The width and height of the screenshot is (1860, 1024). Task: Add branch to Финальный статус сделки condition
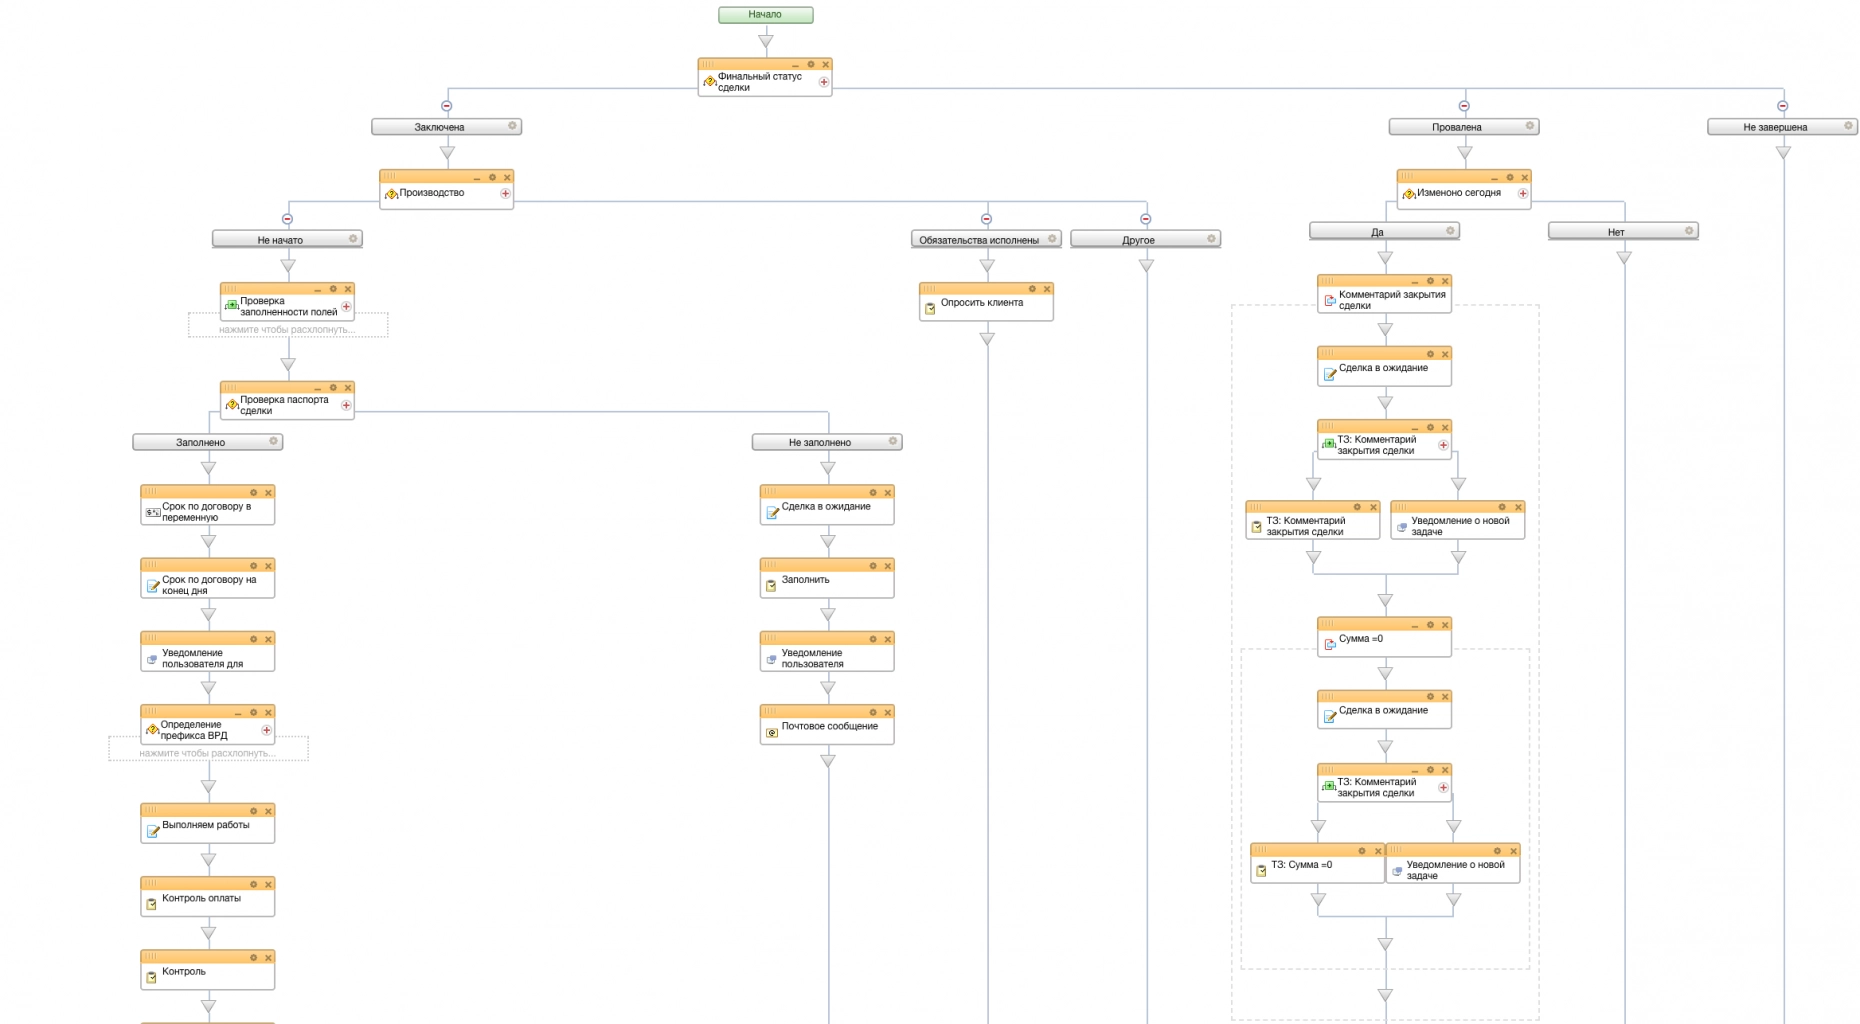tap(824, 82)
